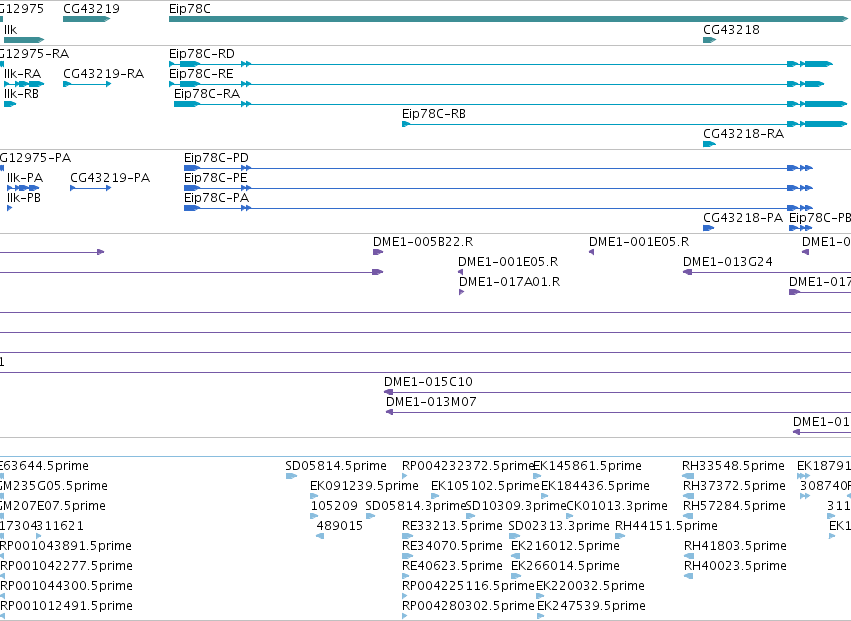Click the CG43219-RA transcript label

[x=104, y=74]
